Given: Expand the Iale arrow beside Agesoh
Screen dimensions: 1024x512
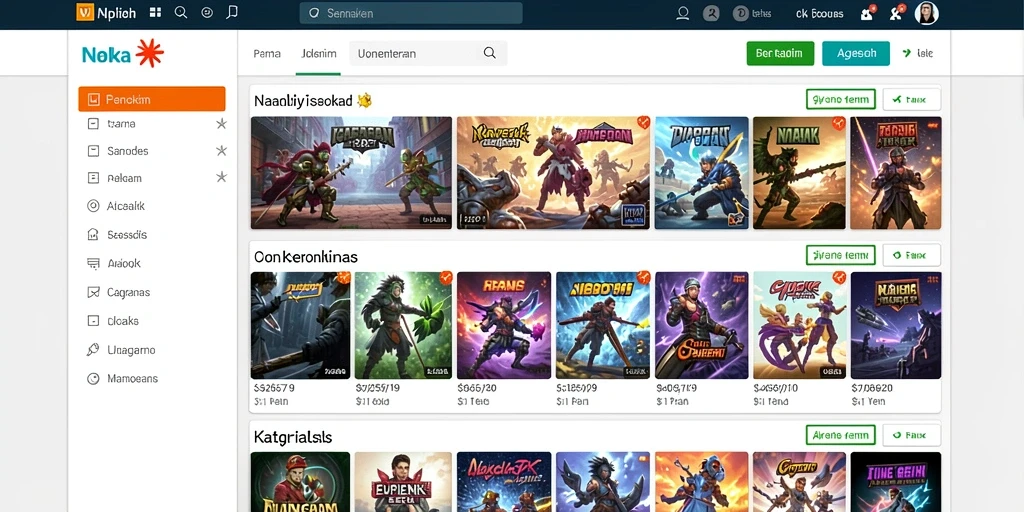Looking at the screenshot, I should pos(917,54).
